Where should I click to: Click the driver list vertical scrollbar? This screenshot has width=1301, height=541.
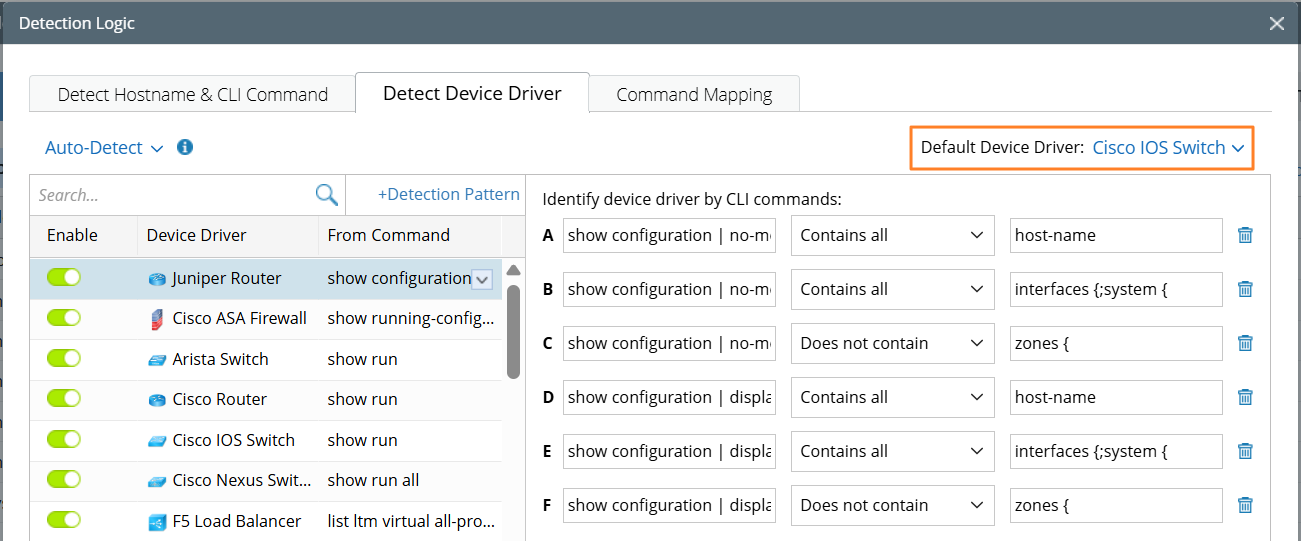513,330
